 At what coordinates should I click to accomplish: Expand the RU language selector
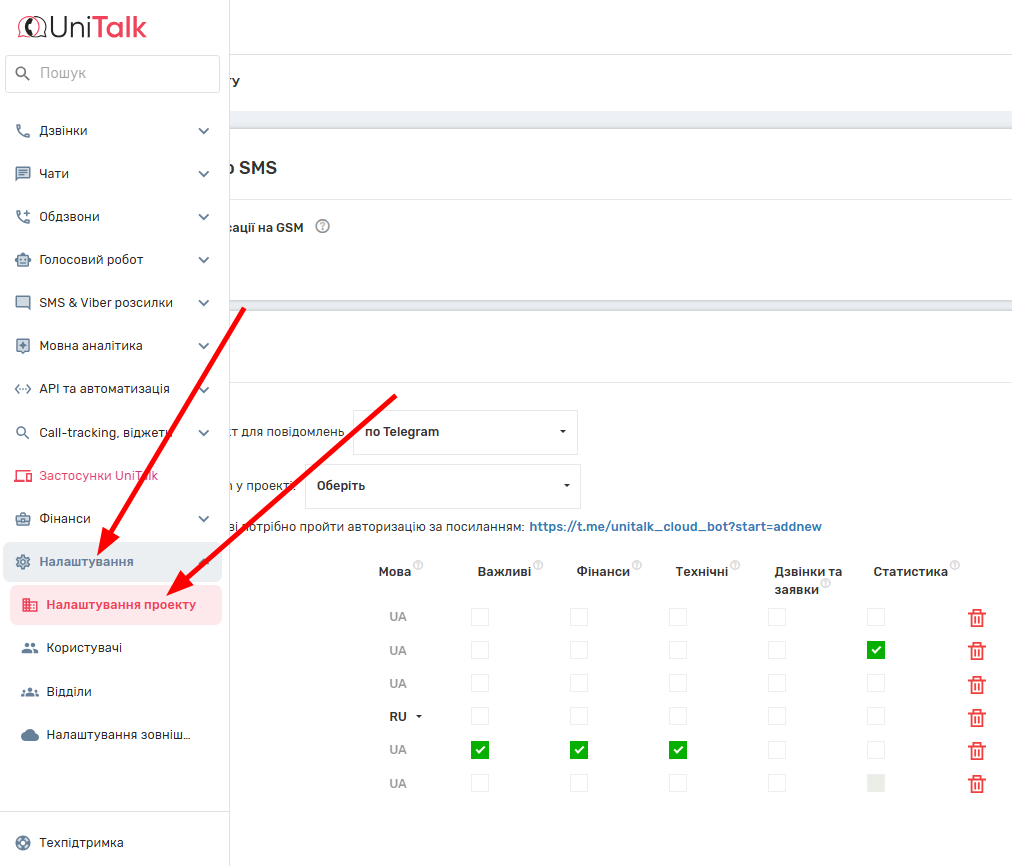[406, 717]
